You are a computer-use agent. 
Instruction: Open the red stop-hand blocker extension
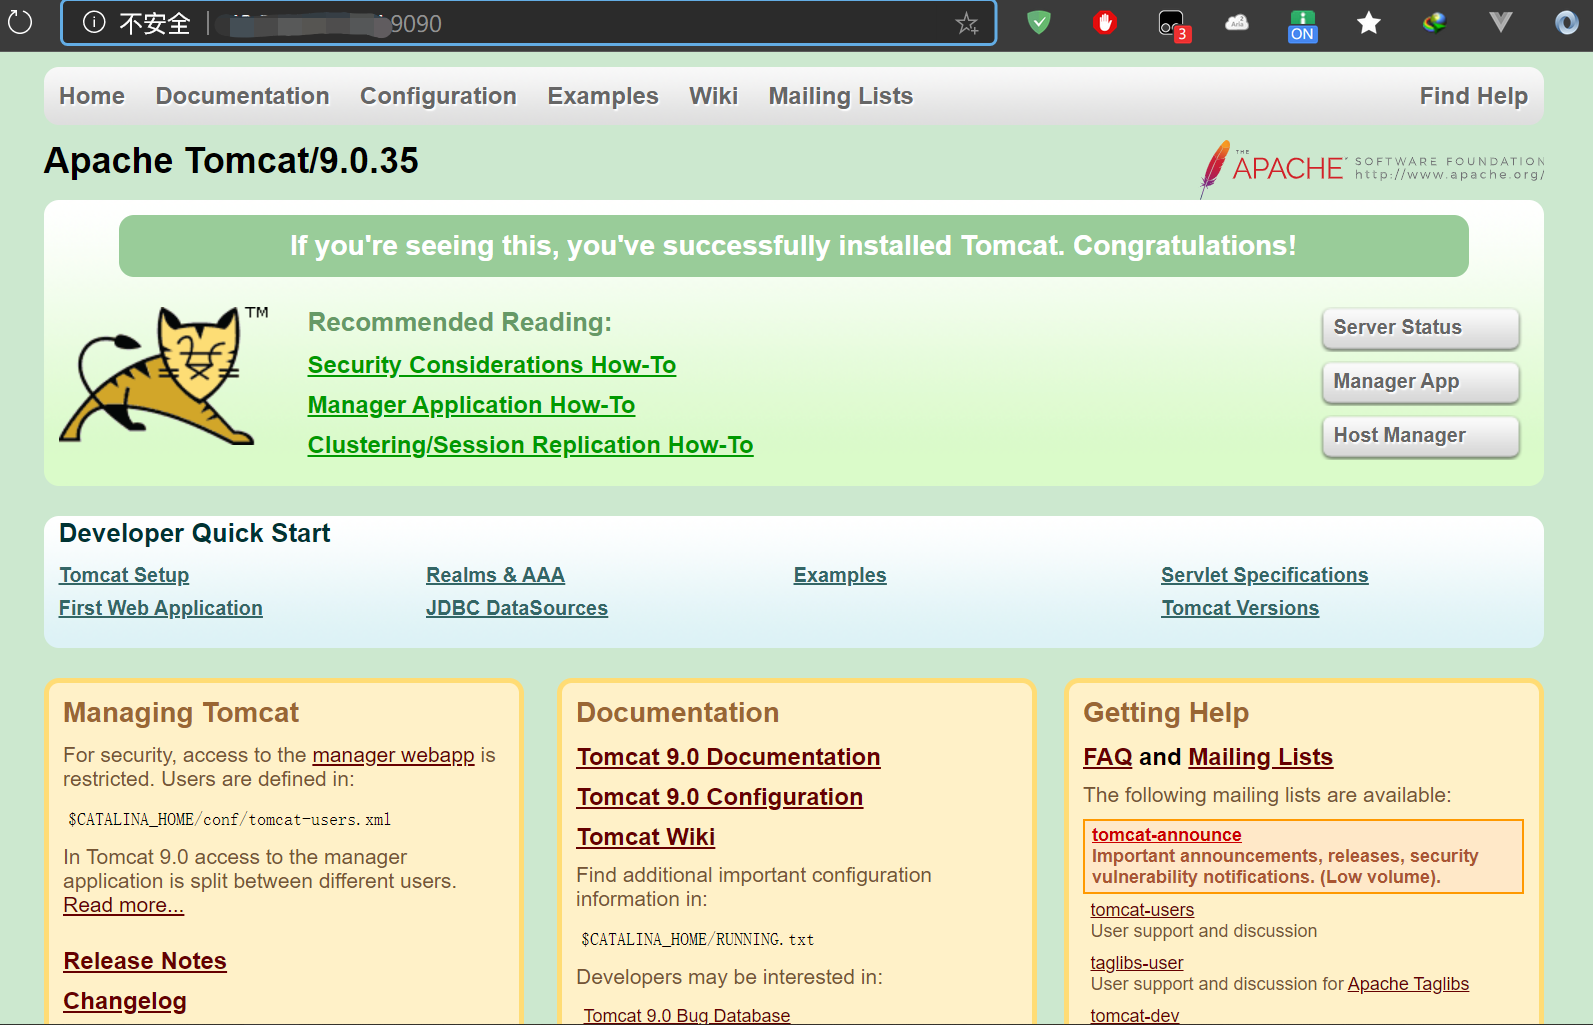1105,22
